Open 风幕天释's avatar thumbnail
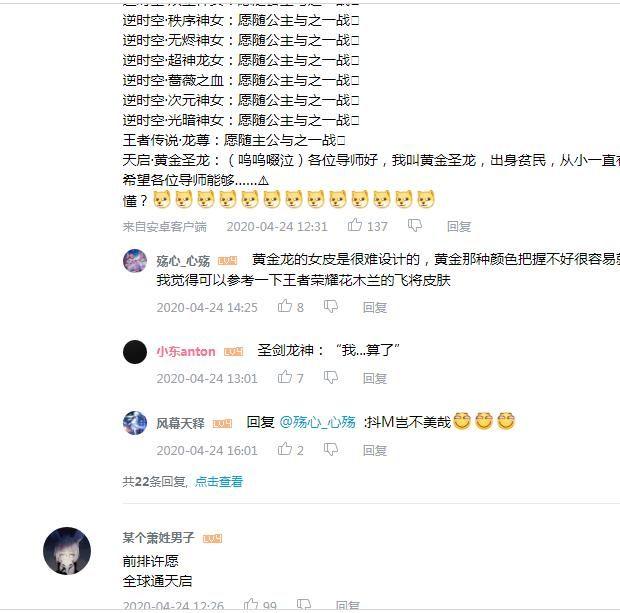The height and width of the screenshot is (613, 620). 135,423
